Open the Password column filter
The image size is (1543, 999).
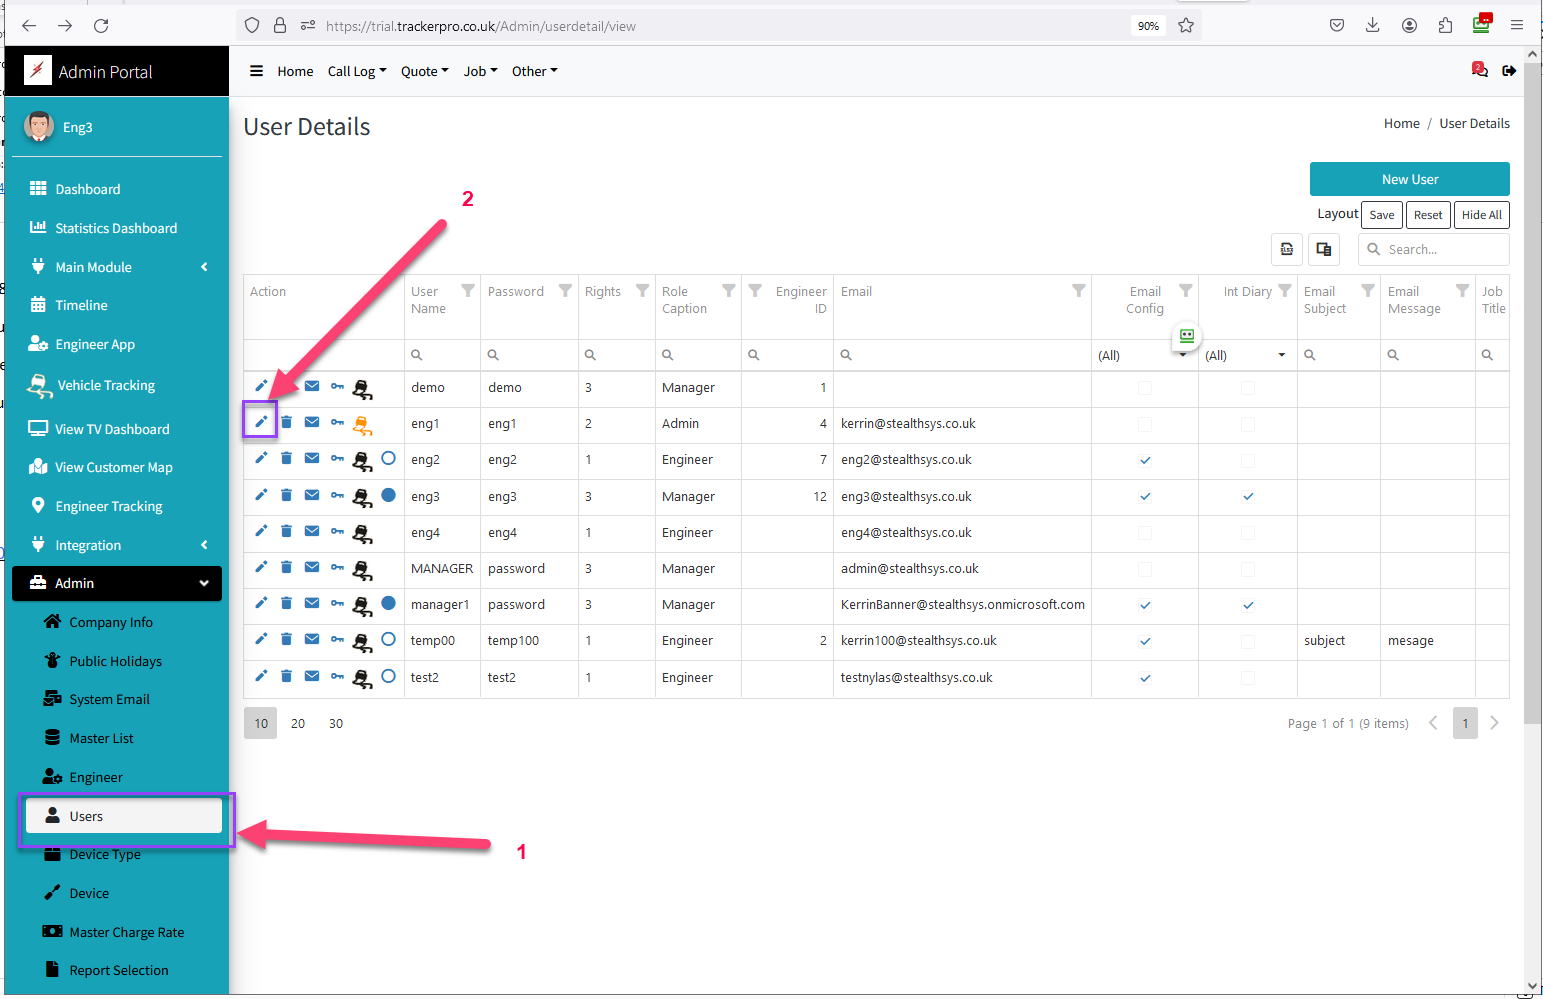point(565,291)
